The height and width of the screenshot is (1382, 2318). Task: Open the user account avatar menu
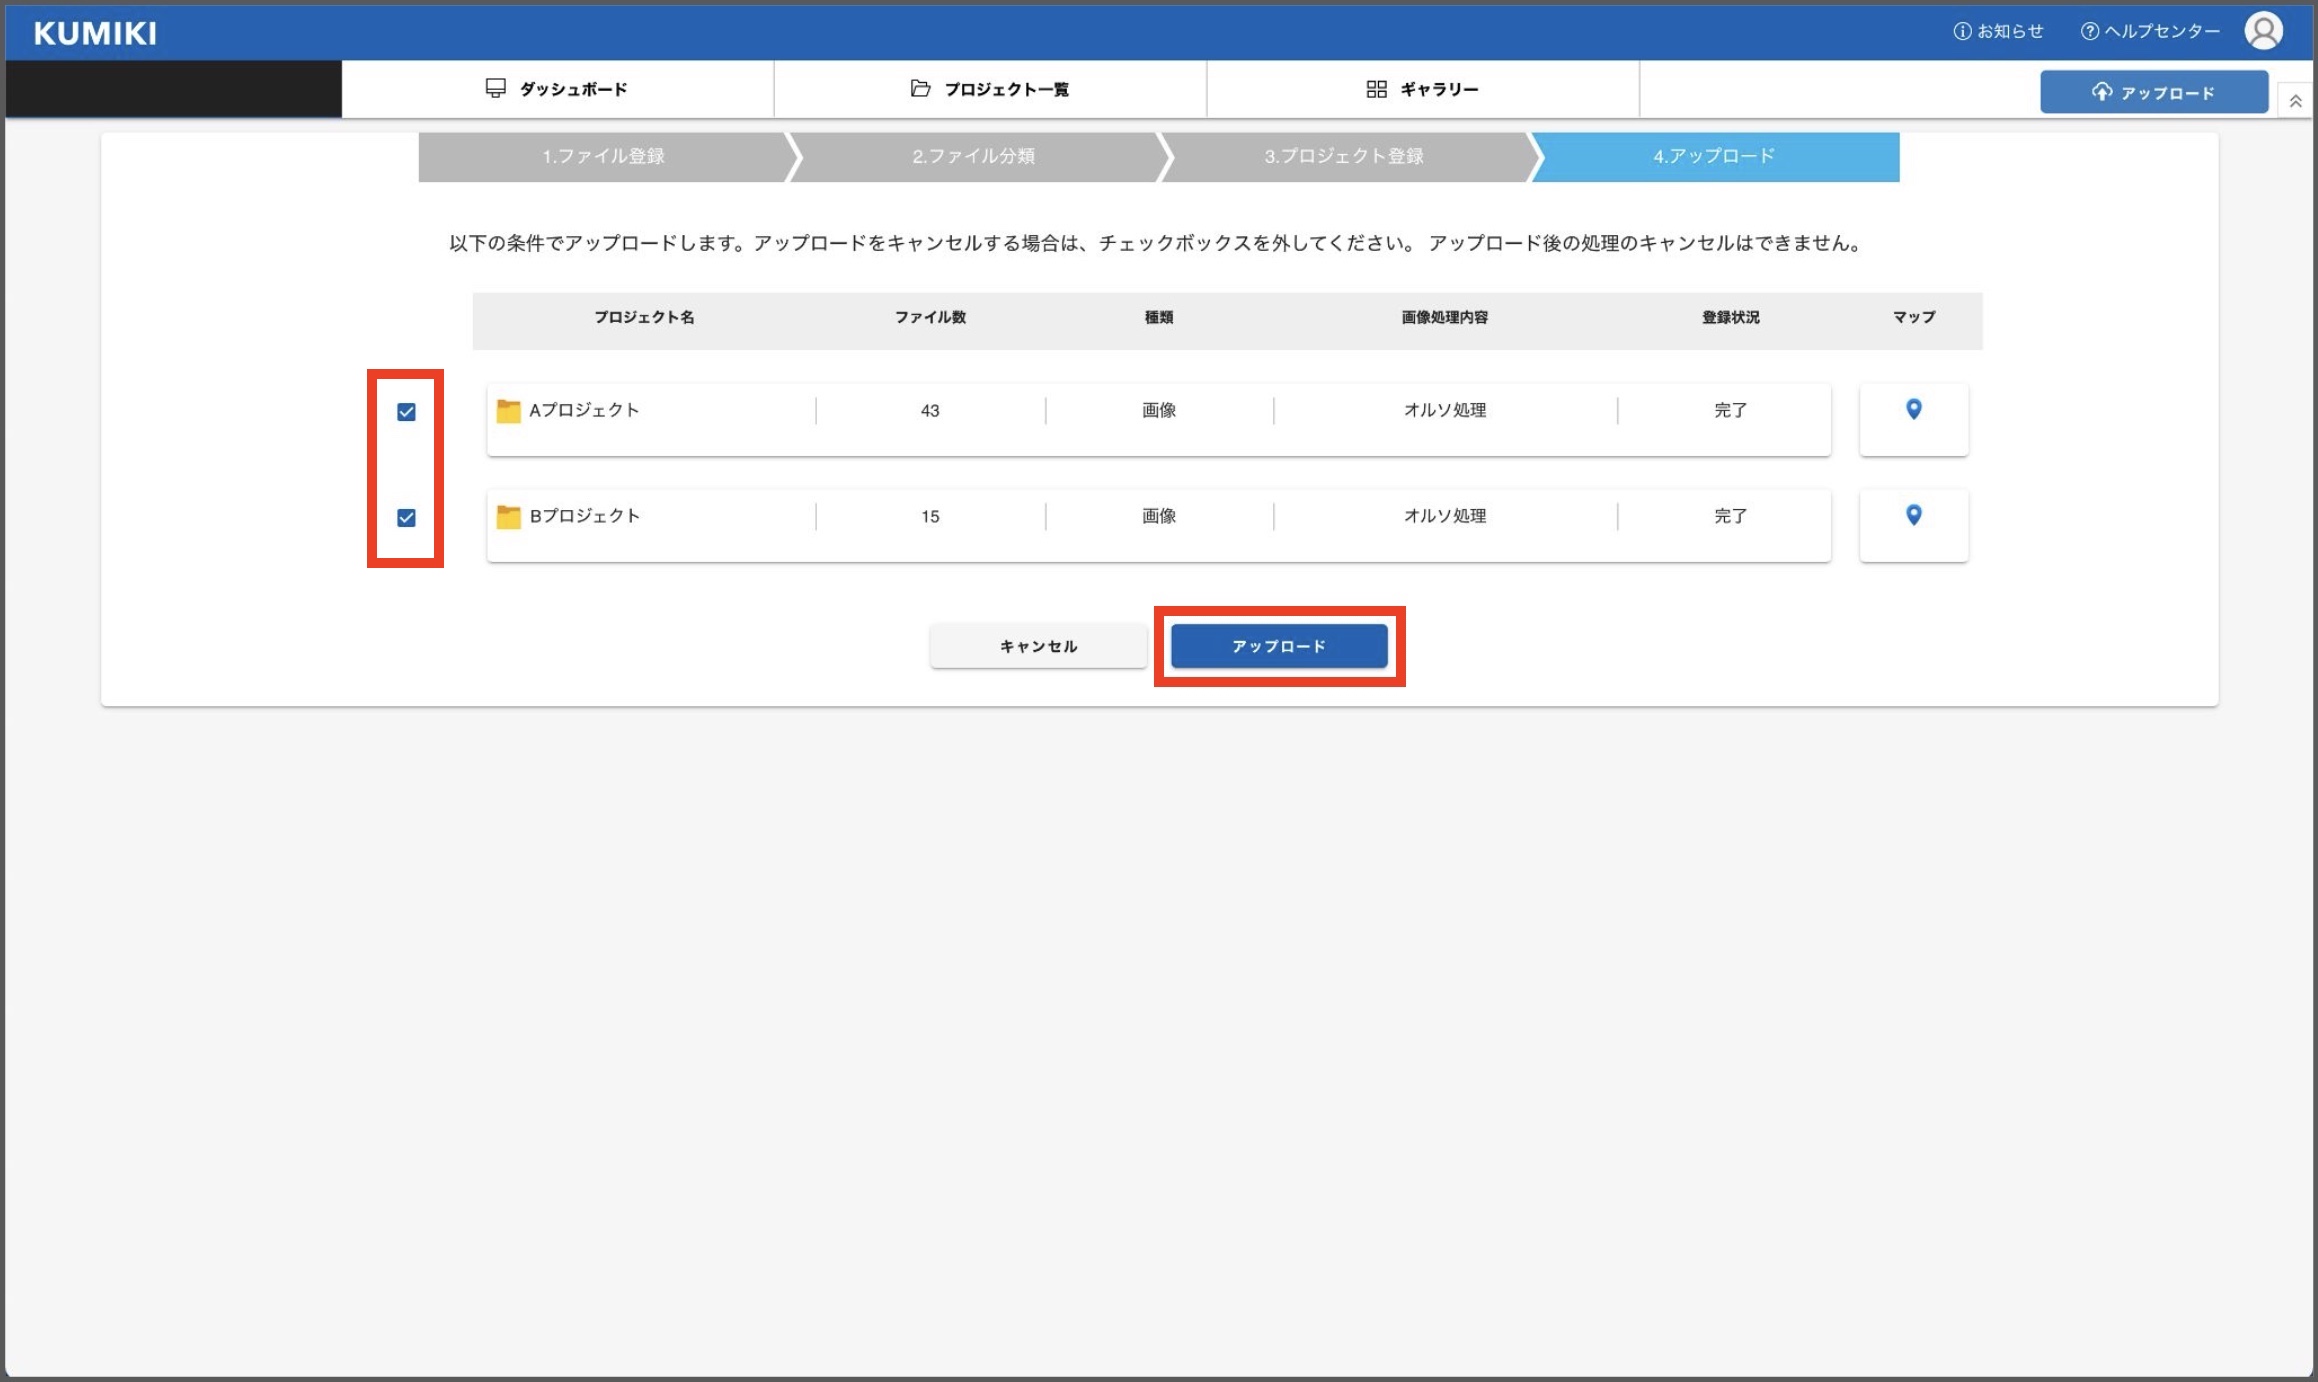(2263, 31)
